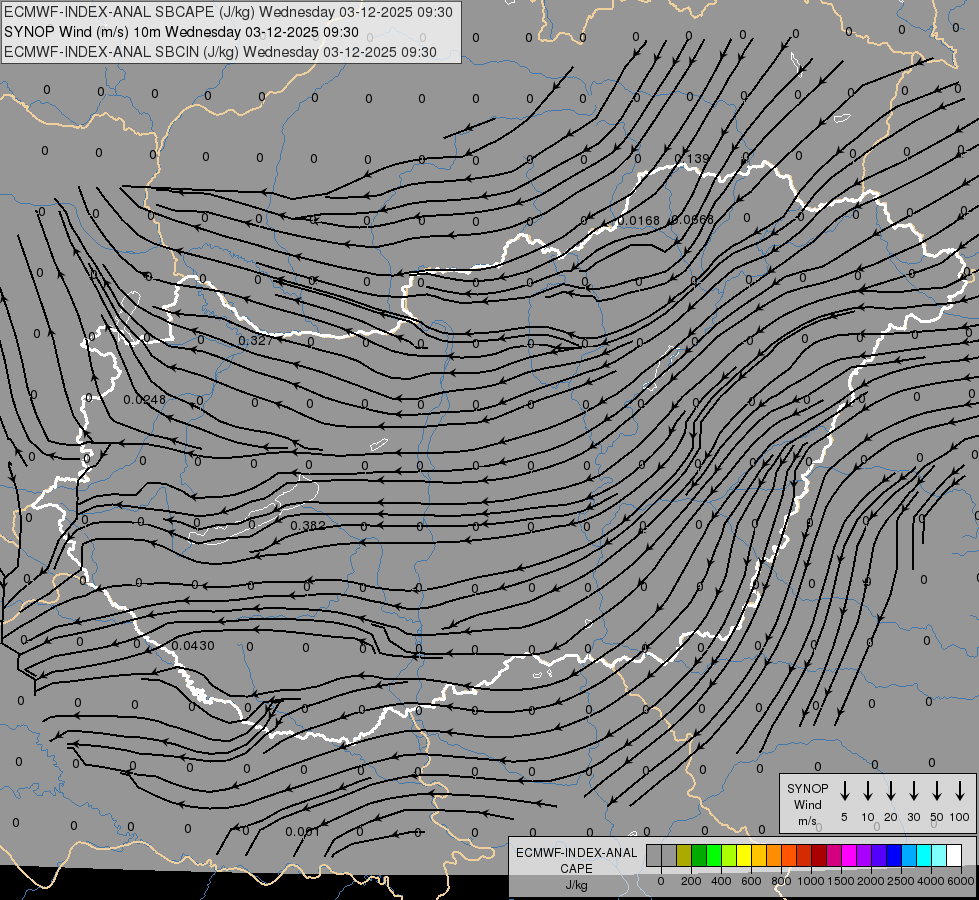
Task: Click the number 30 in wind legend
Action: tap(913, 817)
